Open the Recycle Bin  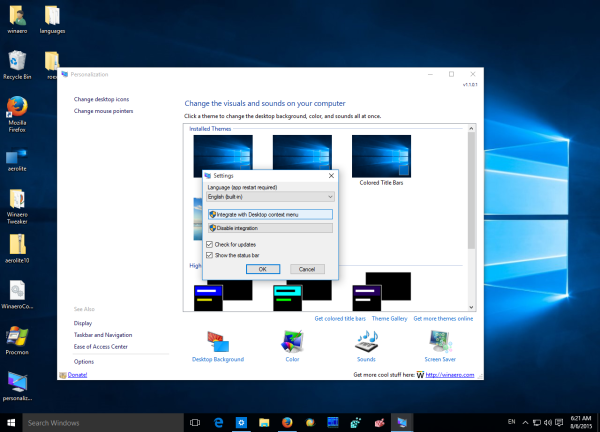coord(17,65)
